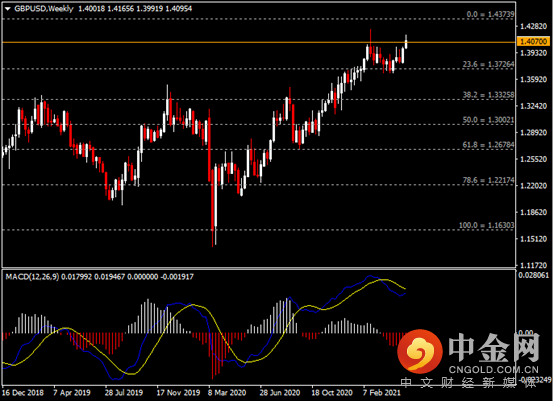The width and height of the screenshot is (554, 401).
Task: Click the CNGOLD.COM.CN watermark link
Action: (x=494, y=370)
